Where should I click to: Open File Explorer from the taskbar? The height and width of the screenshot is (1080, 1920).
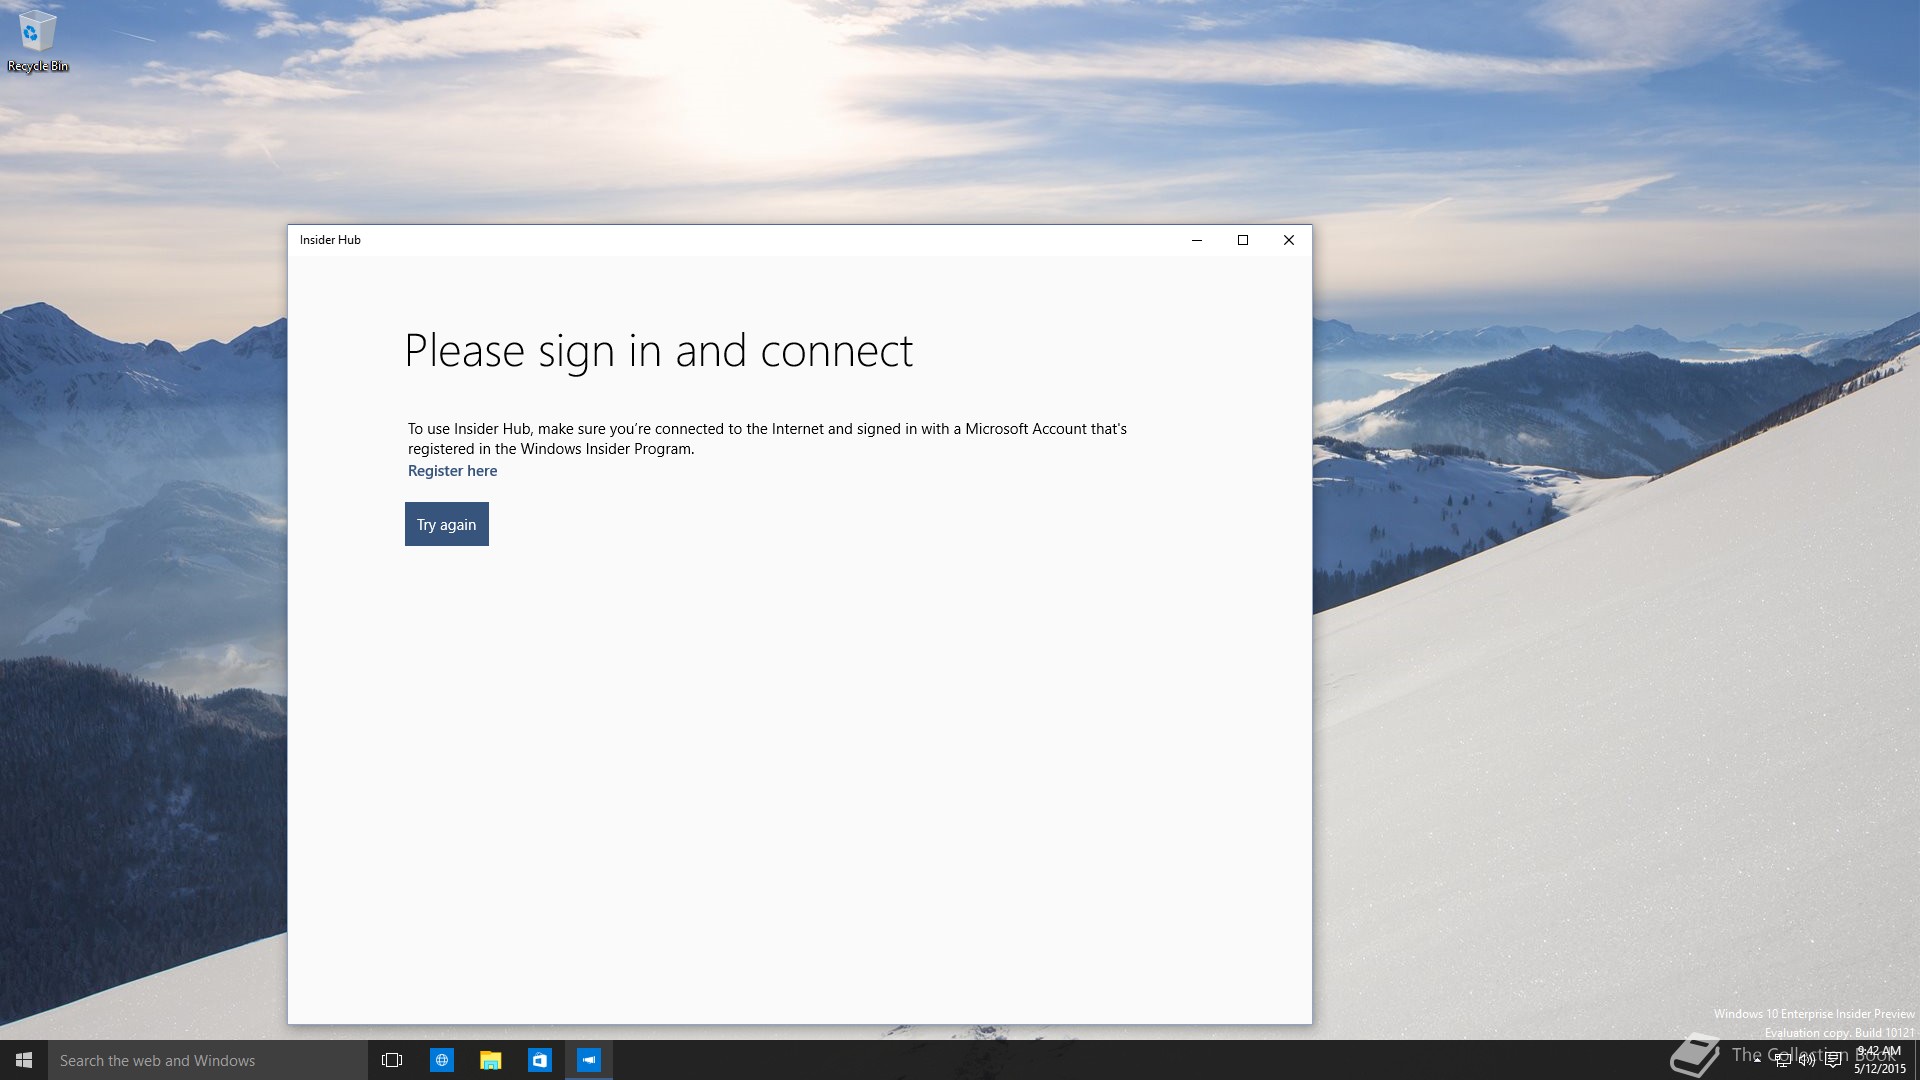pos(490,1060)
